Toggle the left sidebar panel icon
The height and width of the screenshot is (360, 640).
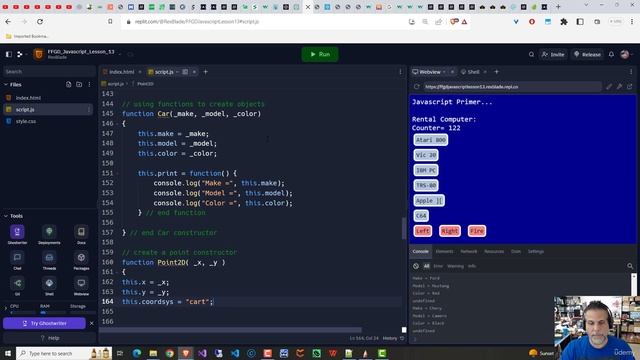click(9, 54)
